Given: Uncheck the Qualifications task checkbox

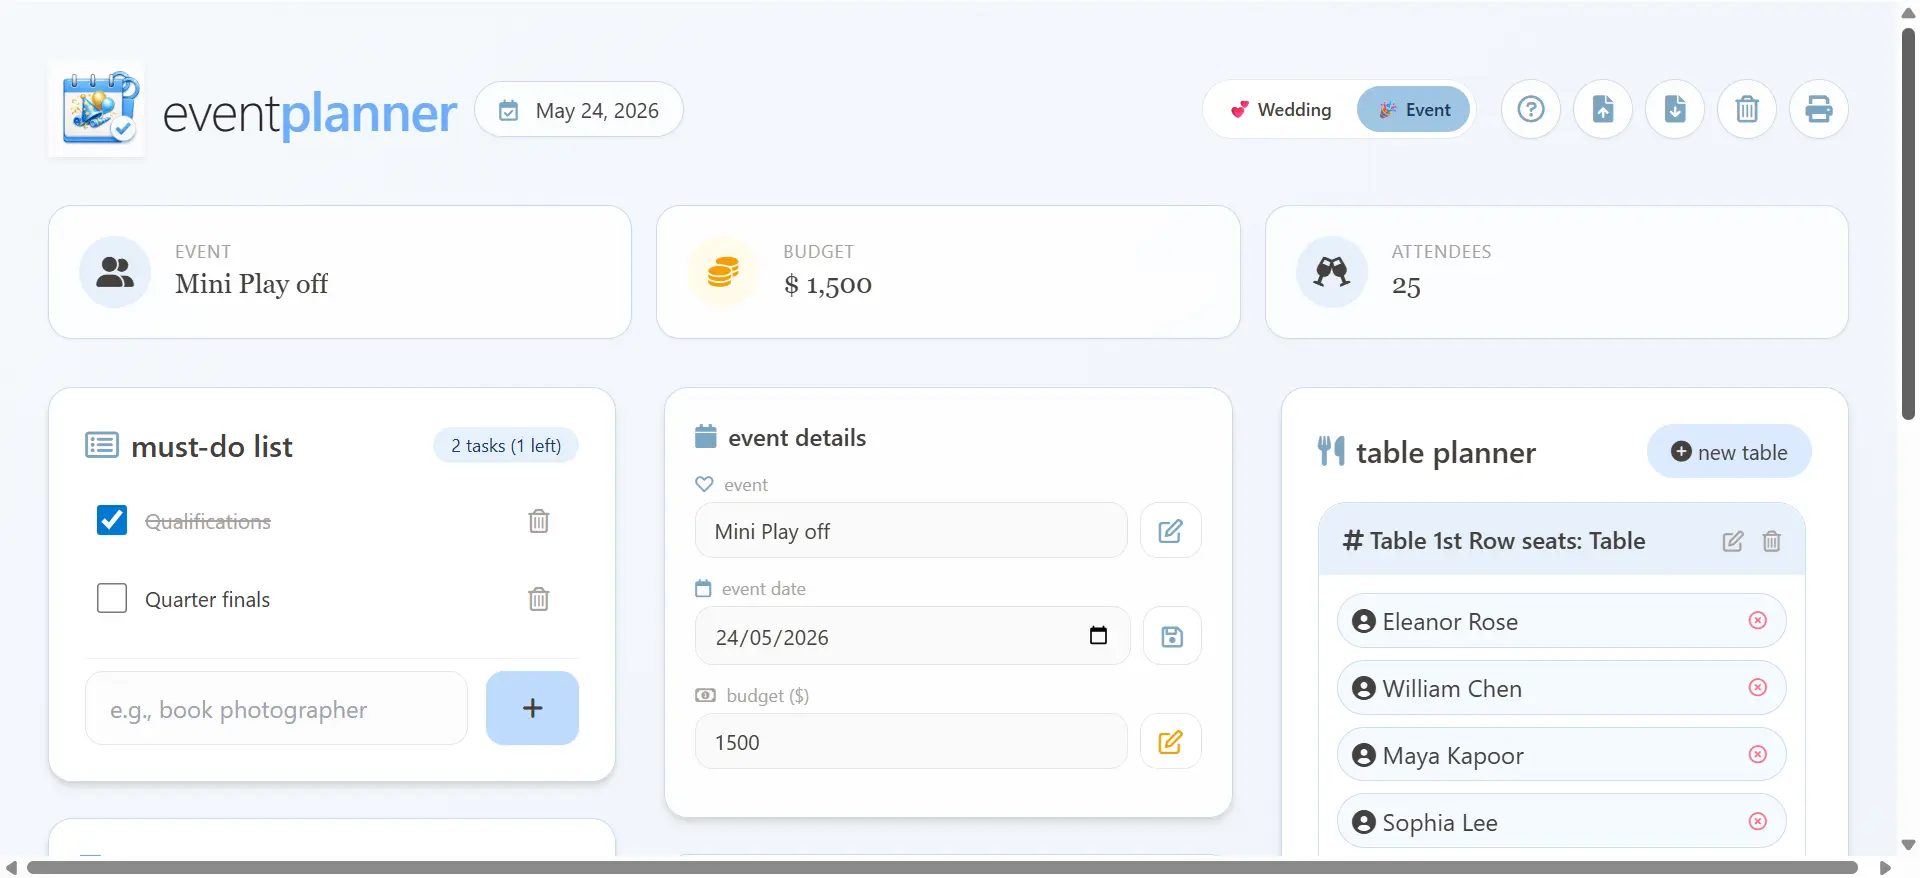Looking at the screenshot, I should (x=112, y=520).
